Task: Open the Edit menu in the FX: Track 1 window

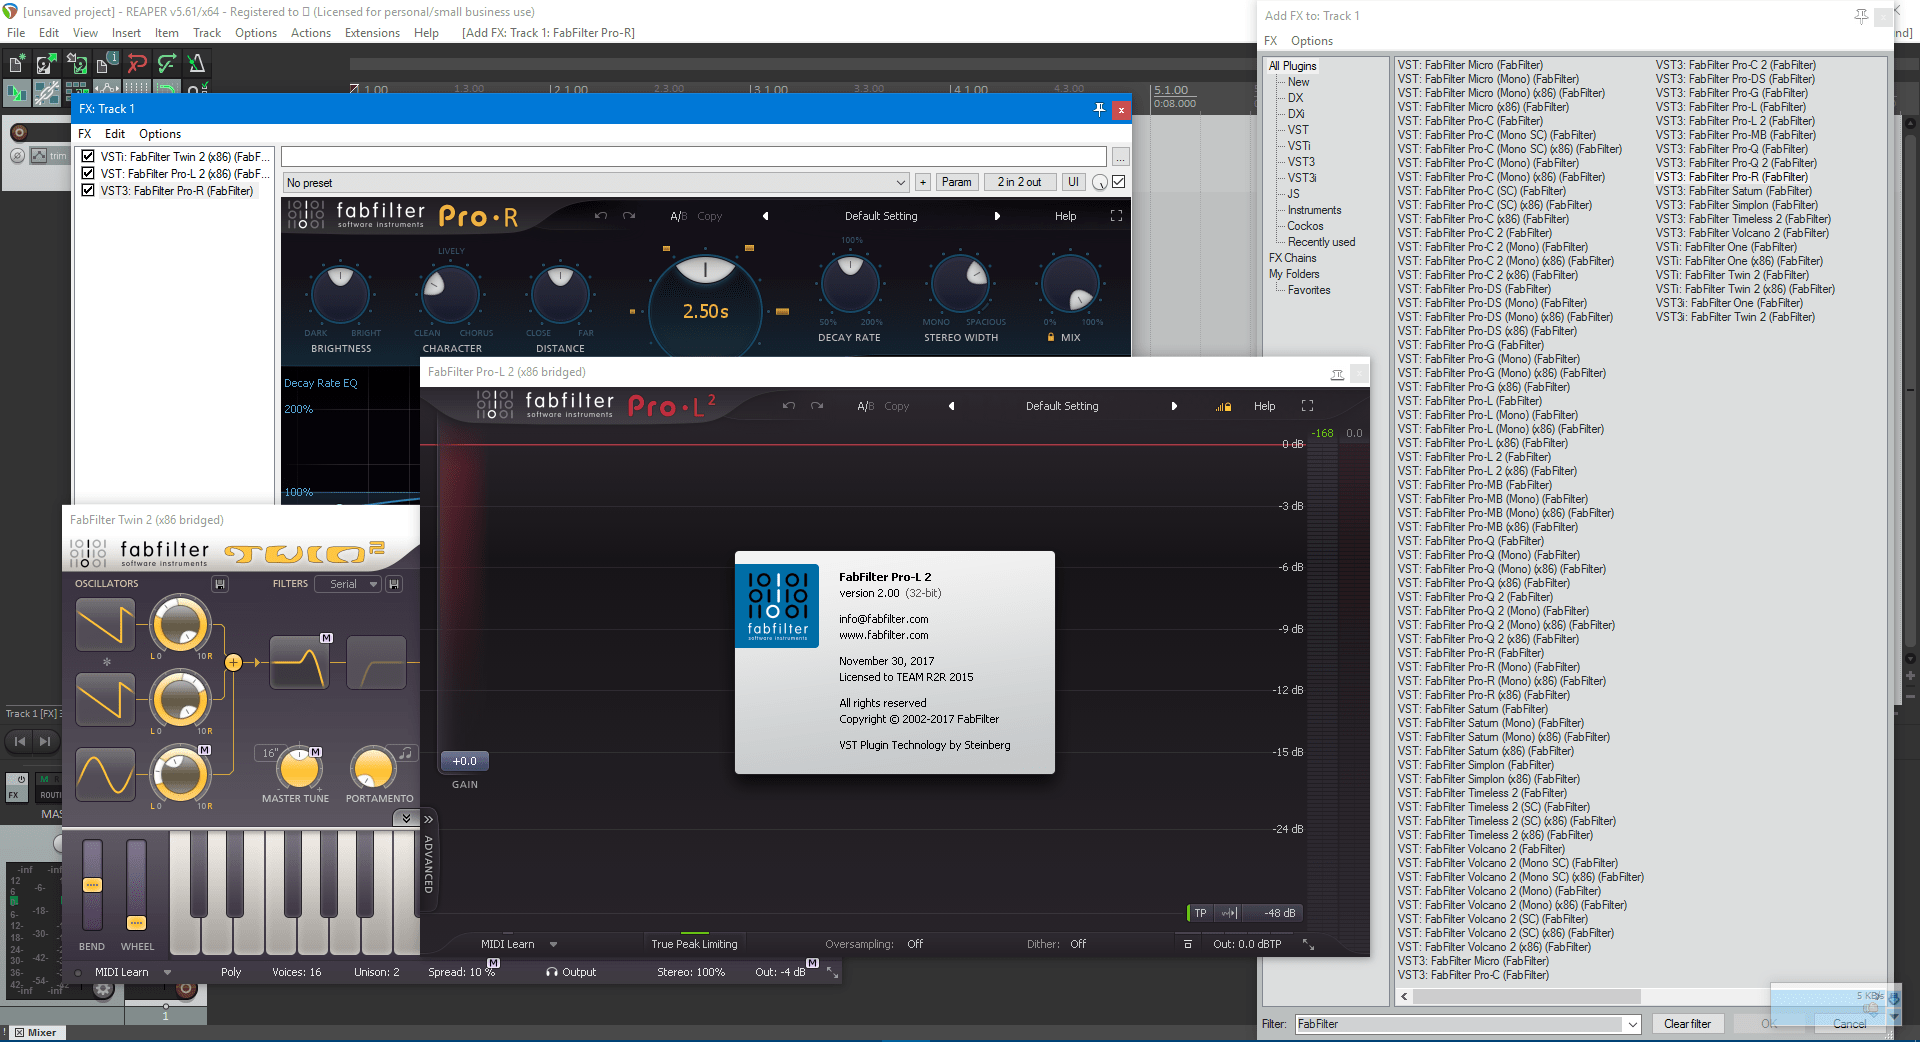Action: click(x=115, y=134)
